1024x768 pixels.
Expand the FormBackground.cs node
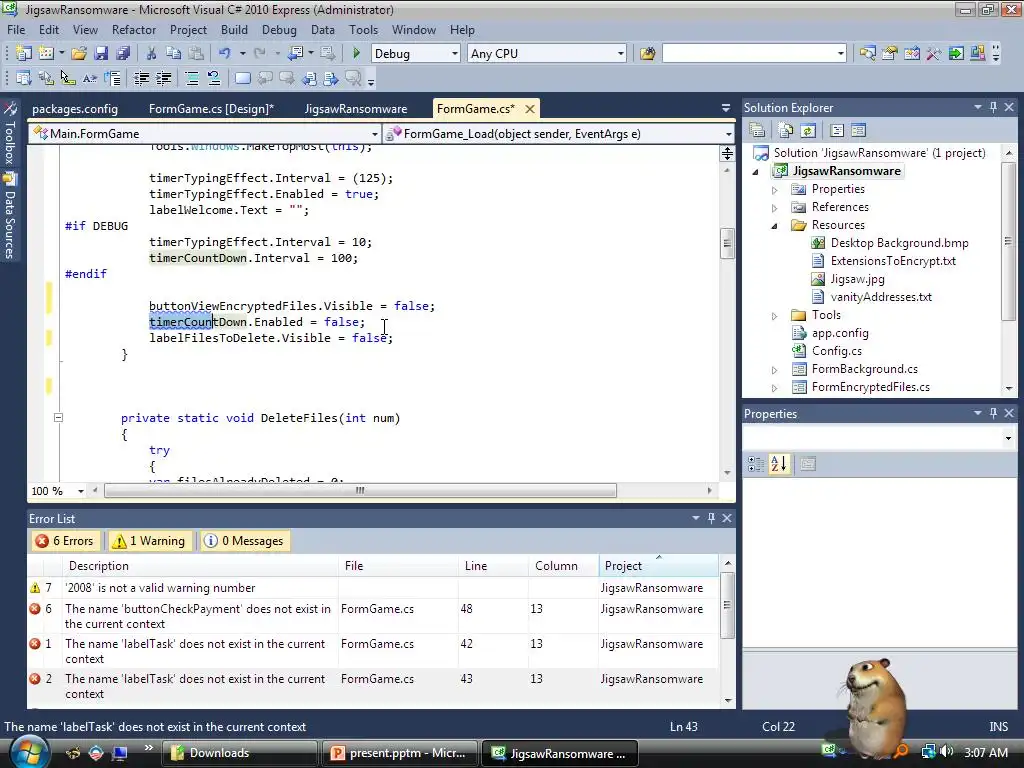[x=775, y=370]
